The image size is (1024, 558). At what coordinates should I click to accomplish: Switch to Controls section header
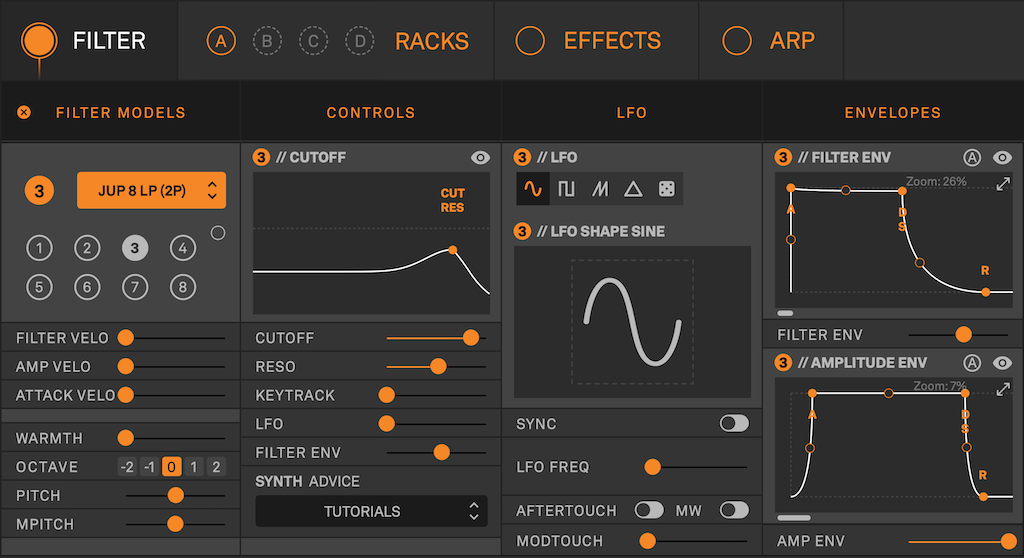[370, 112]
